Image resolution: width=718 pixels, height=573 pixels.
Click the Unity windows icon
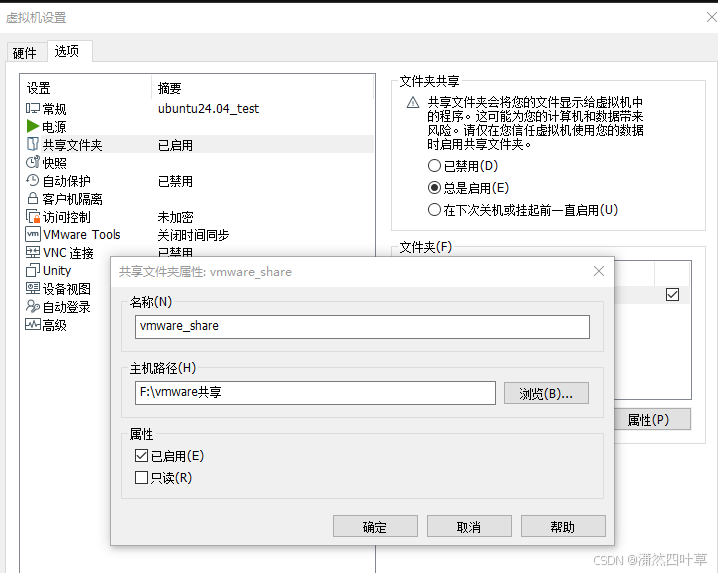click(33, 270)
